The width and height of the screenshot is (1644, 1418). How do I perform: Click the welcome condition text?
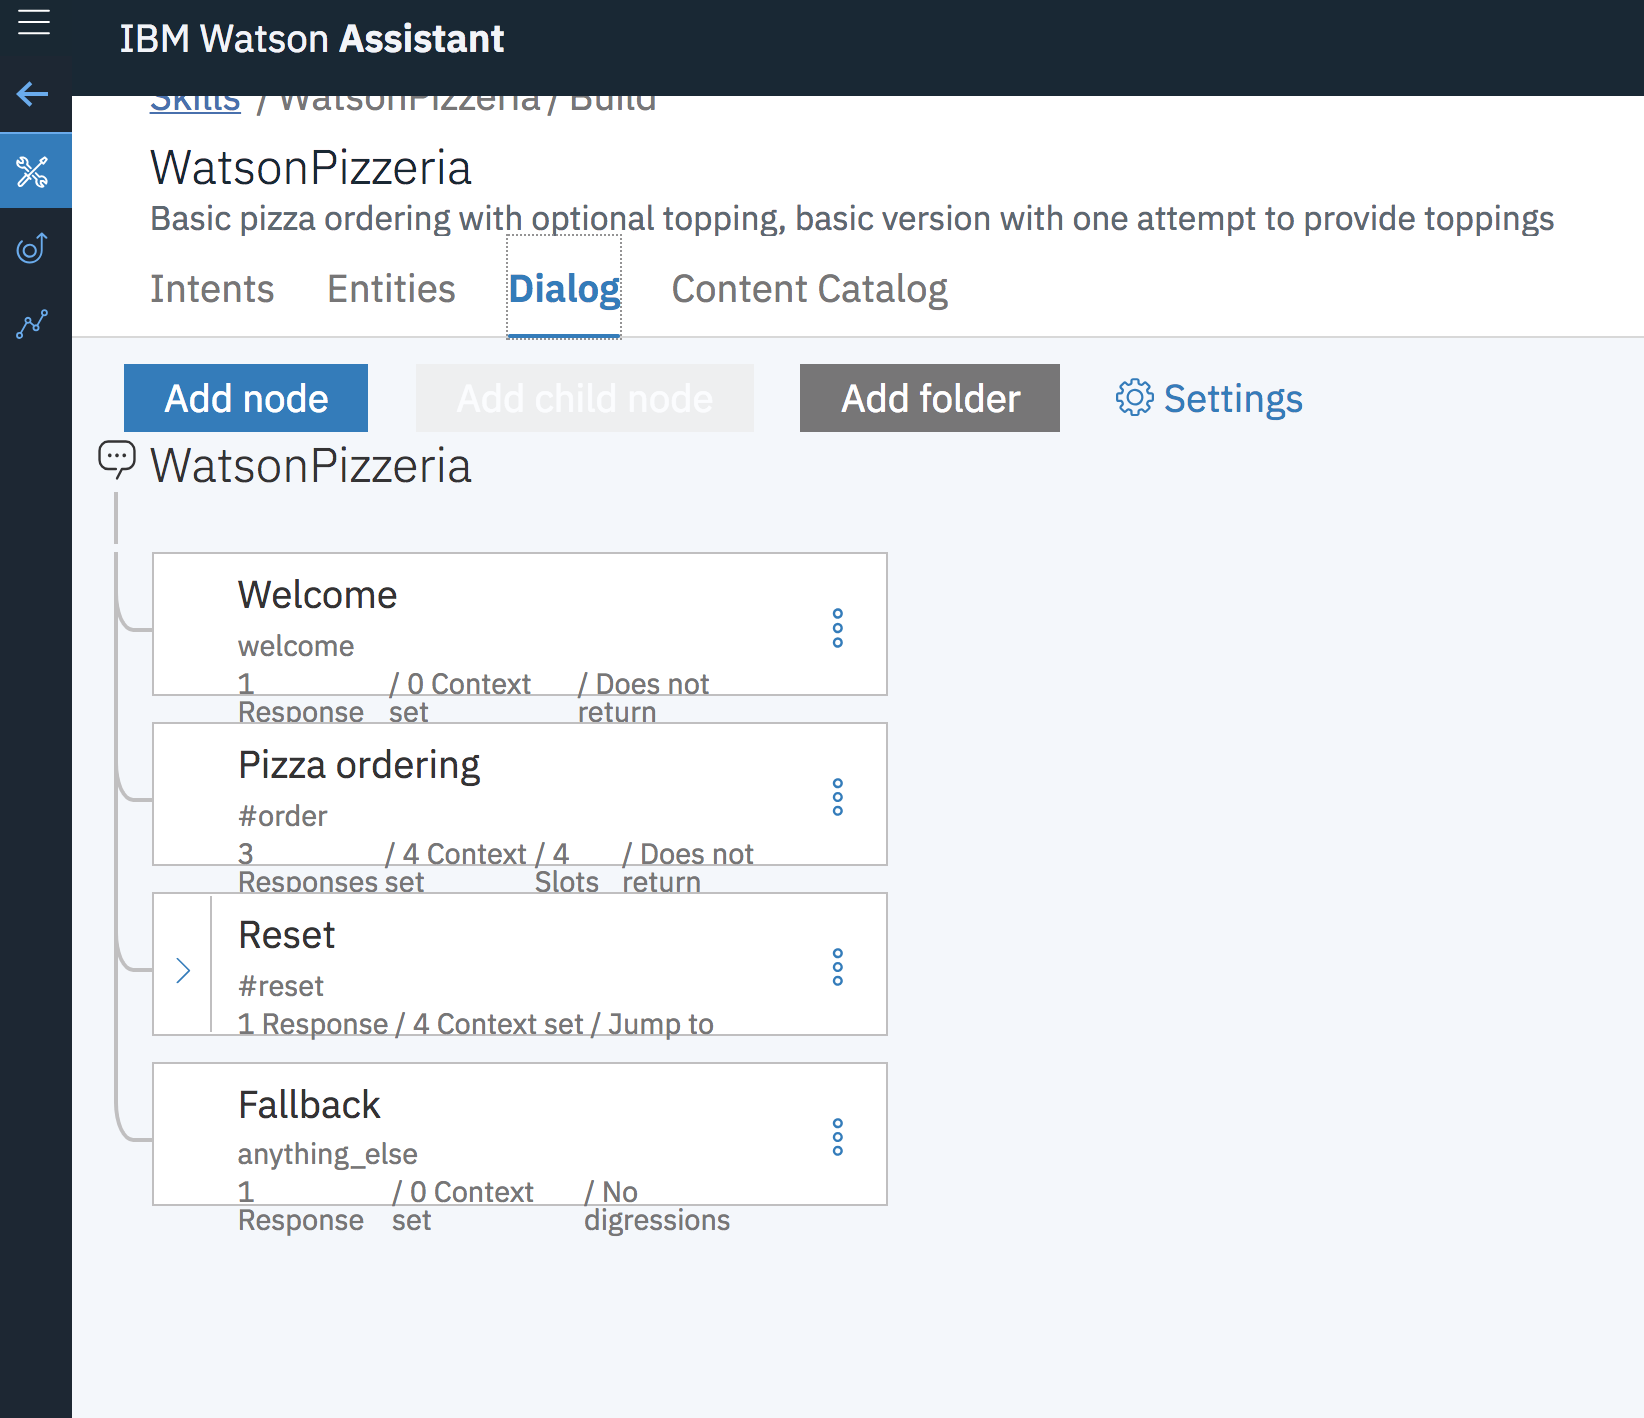click(296, 646)
